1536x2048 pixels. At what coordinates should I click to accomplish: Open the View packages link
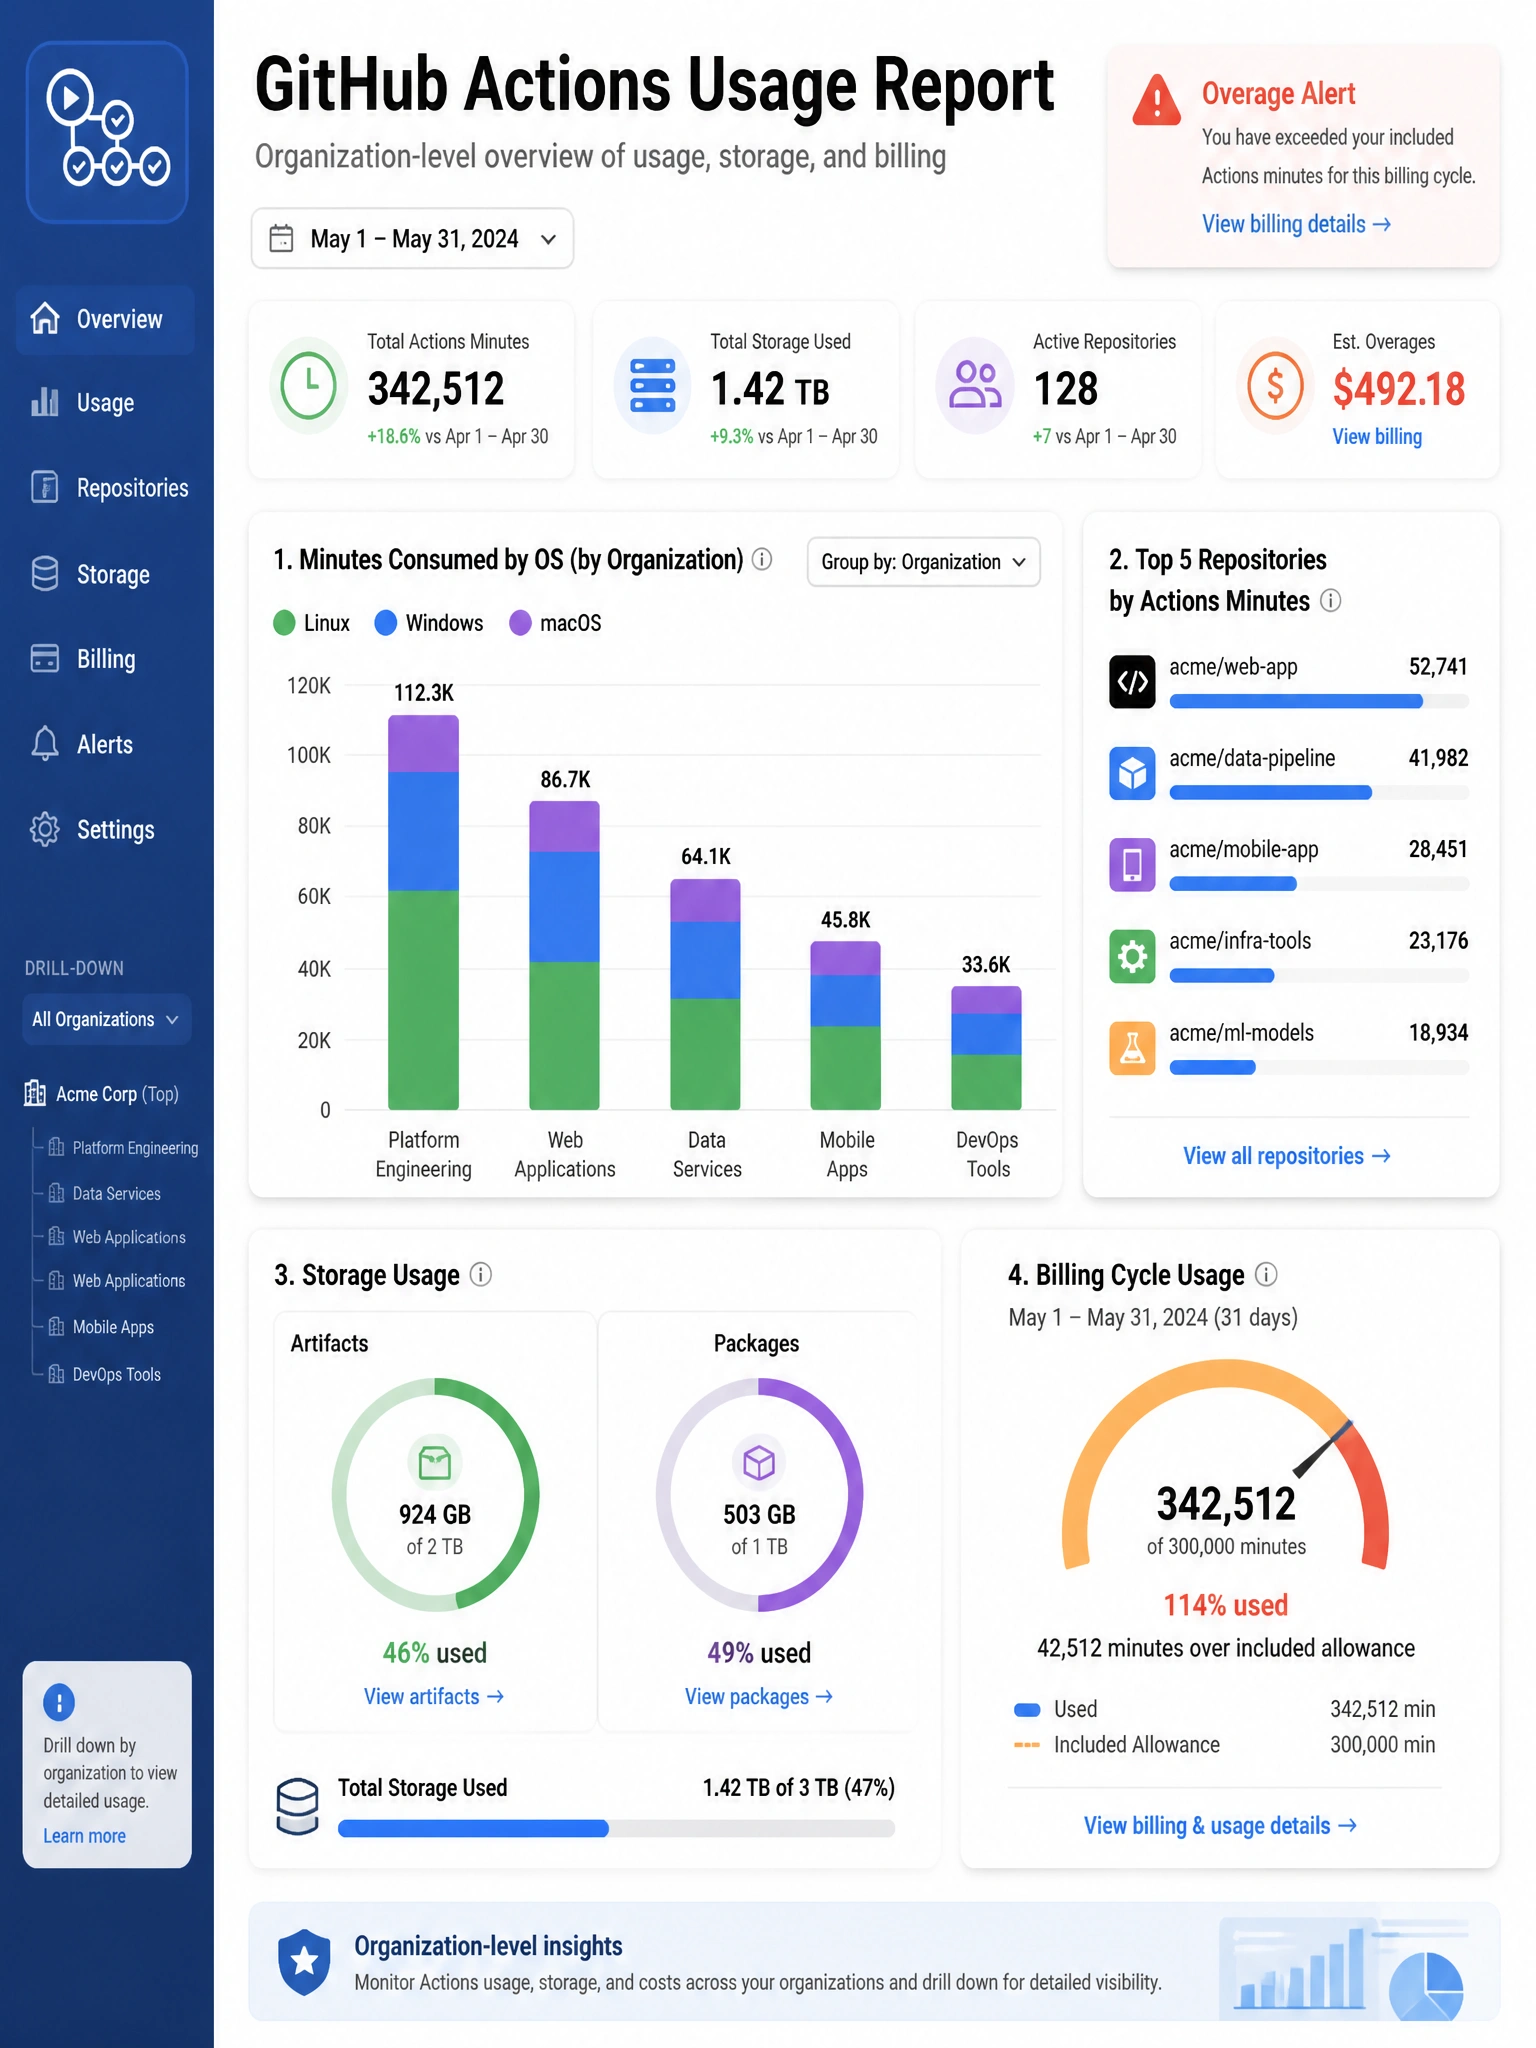(759, 1696)
